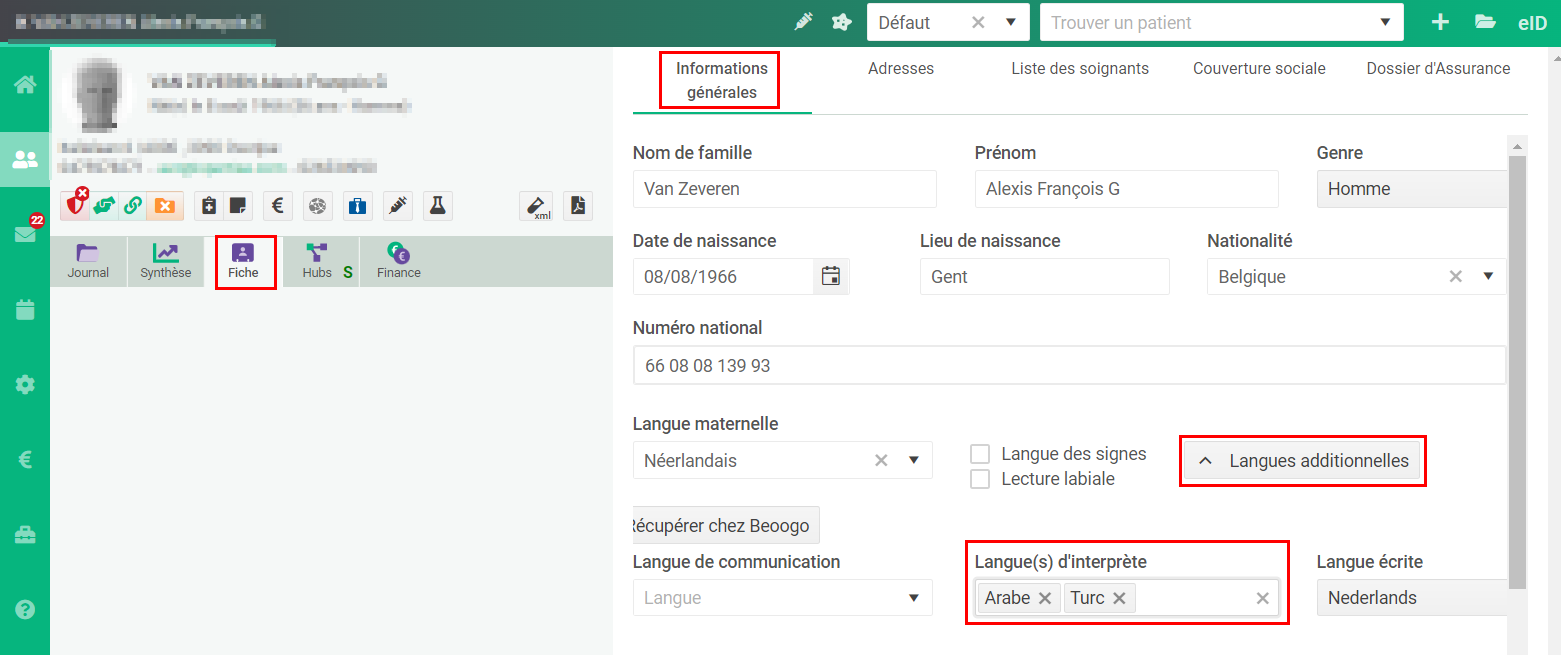Clear the Défaut selection
Viewport: 1561px width, 655px height.
(978, 22)
